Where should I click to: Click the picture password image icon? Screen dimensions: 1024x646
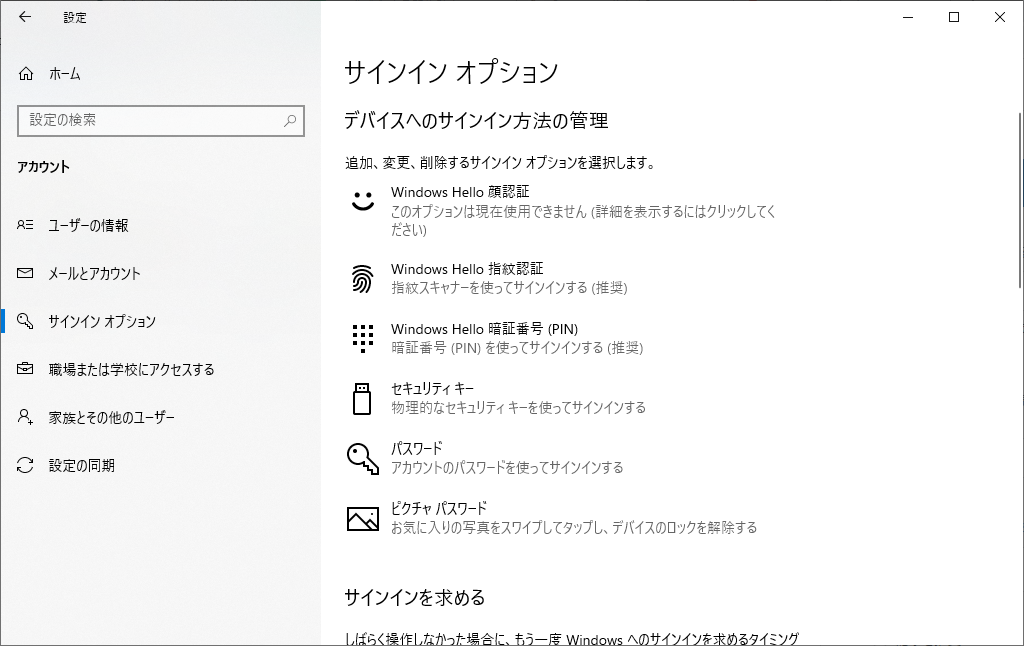point(362,518)
